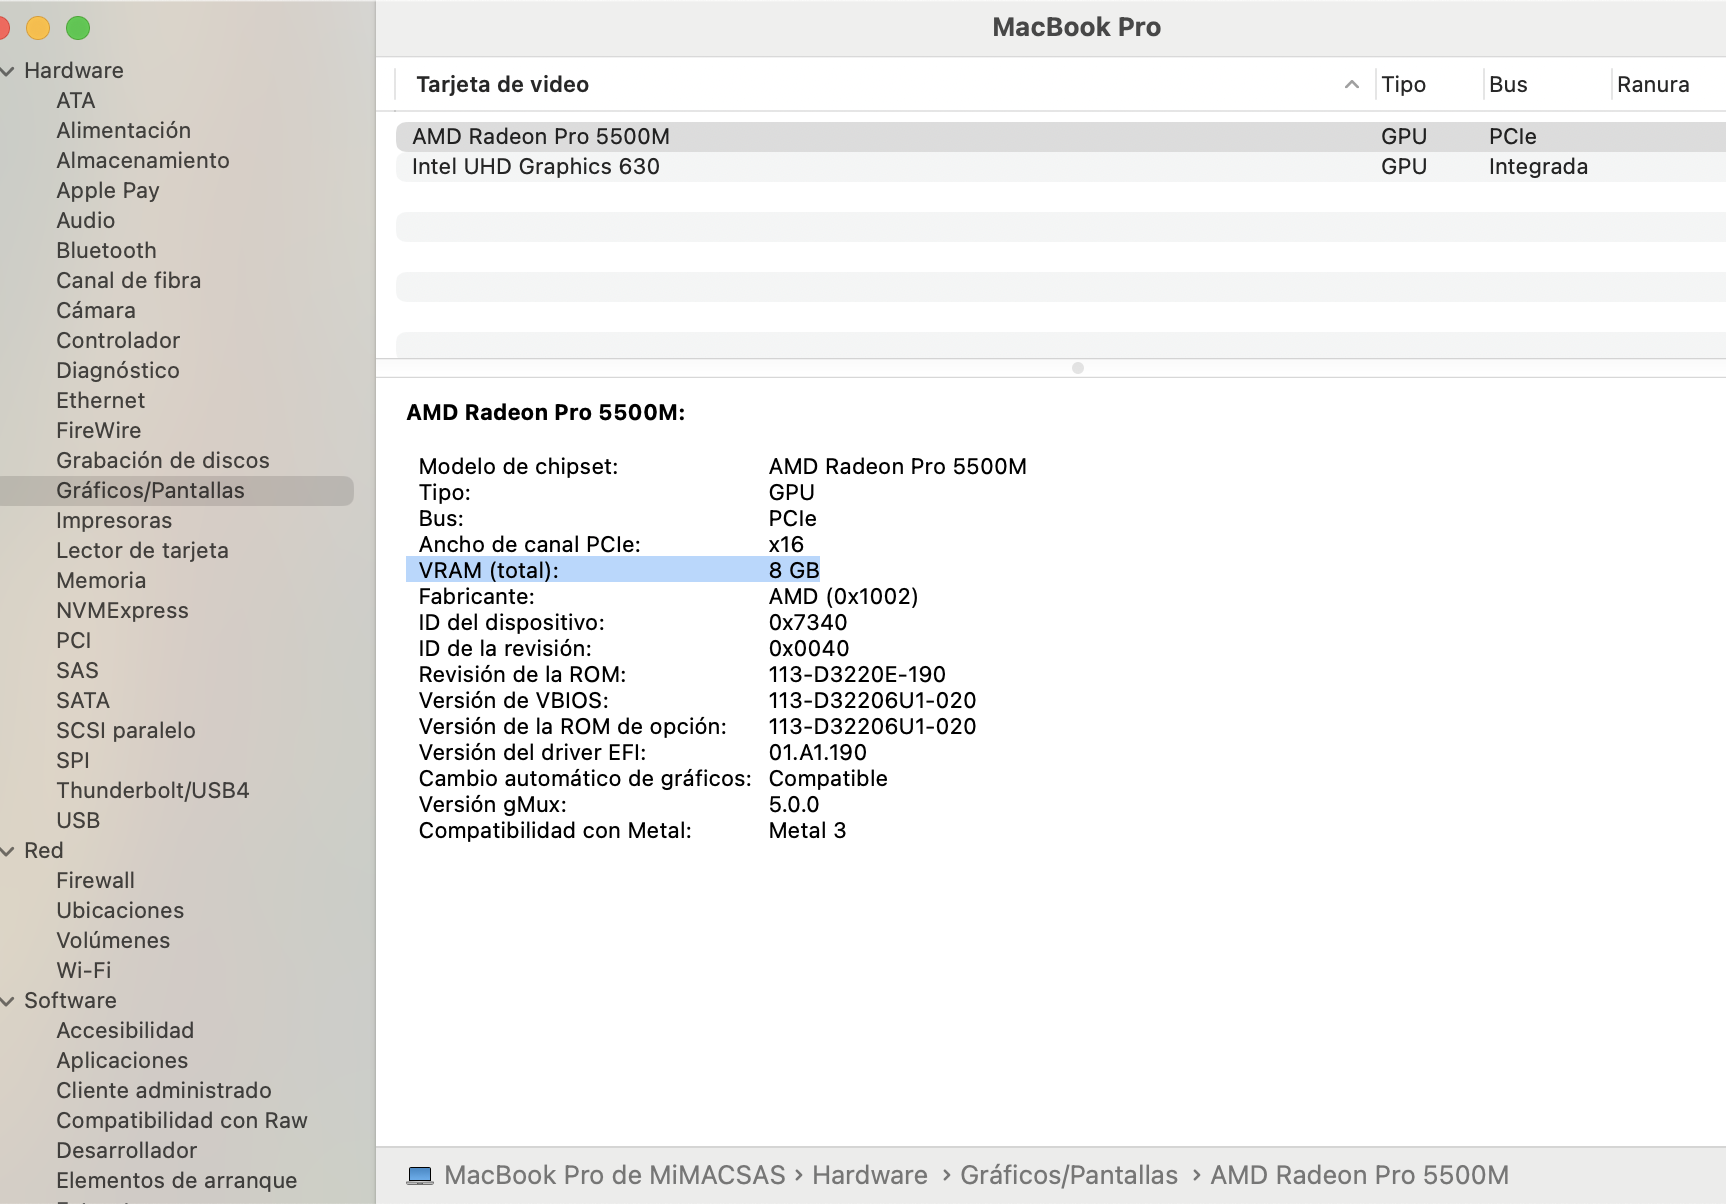The height and width of the screenshot is (1204, 1726).
Task: Minimize the window with the yellow button
Action: pos(38,28)
